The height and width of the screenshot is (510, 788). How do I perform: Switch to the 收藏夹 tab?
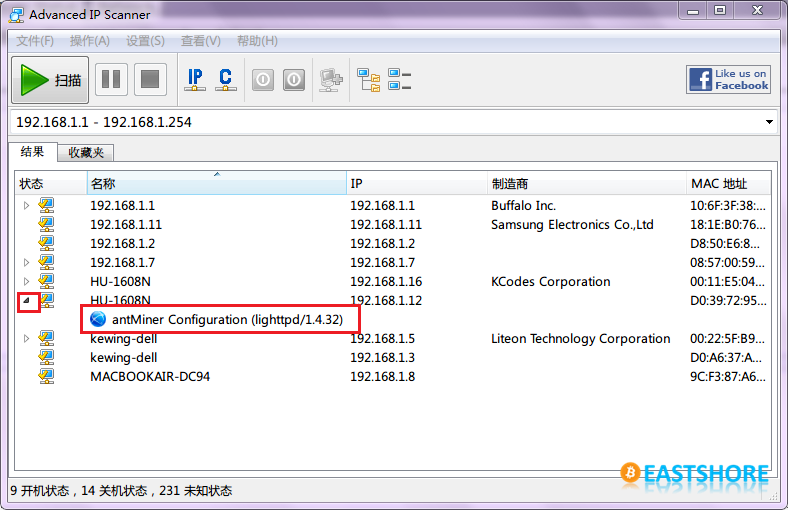point(86,153)
